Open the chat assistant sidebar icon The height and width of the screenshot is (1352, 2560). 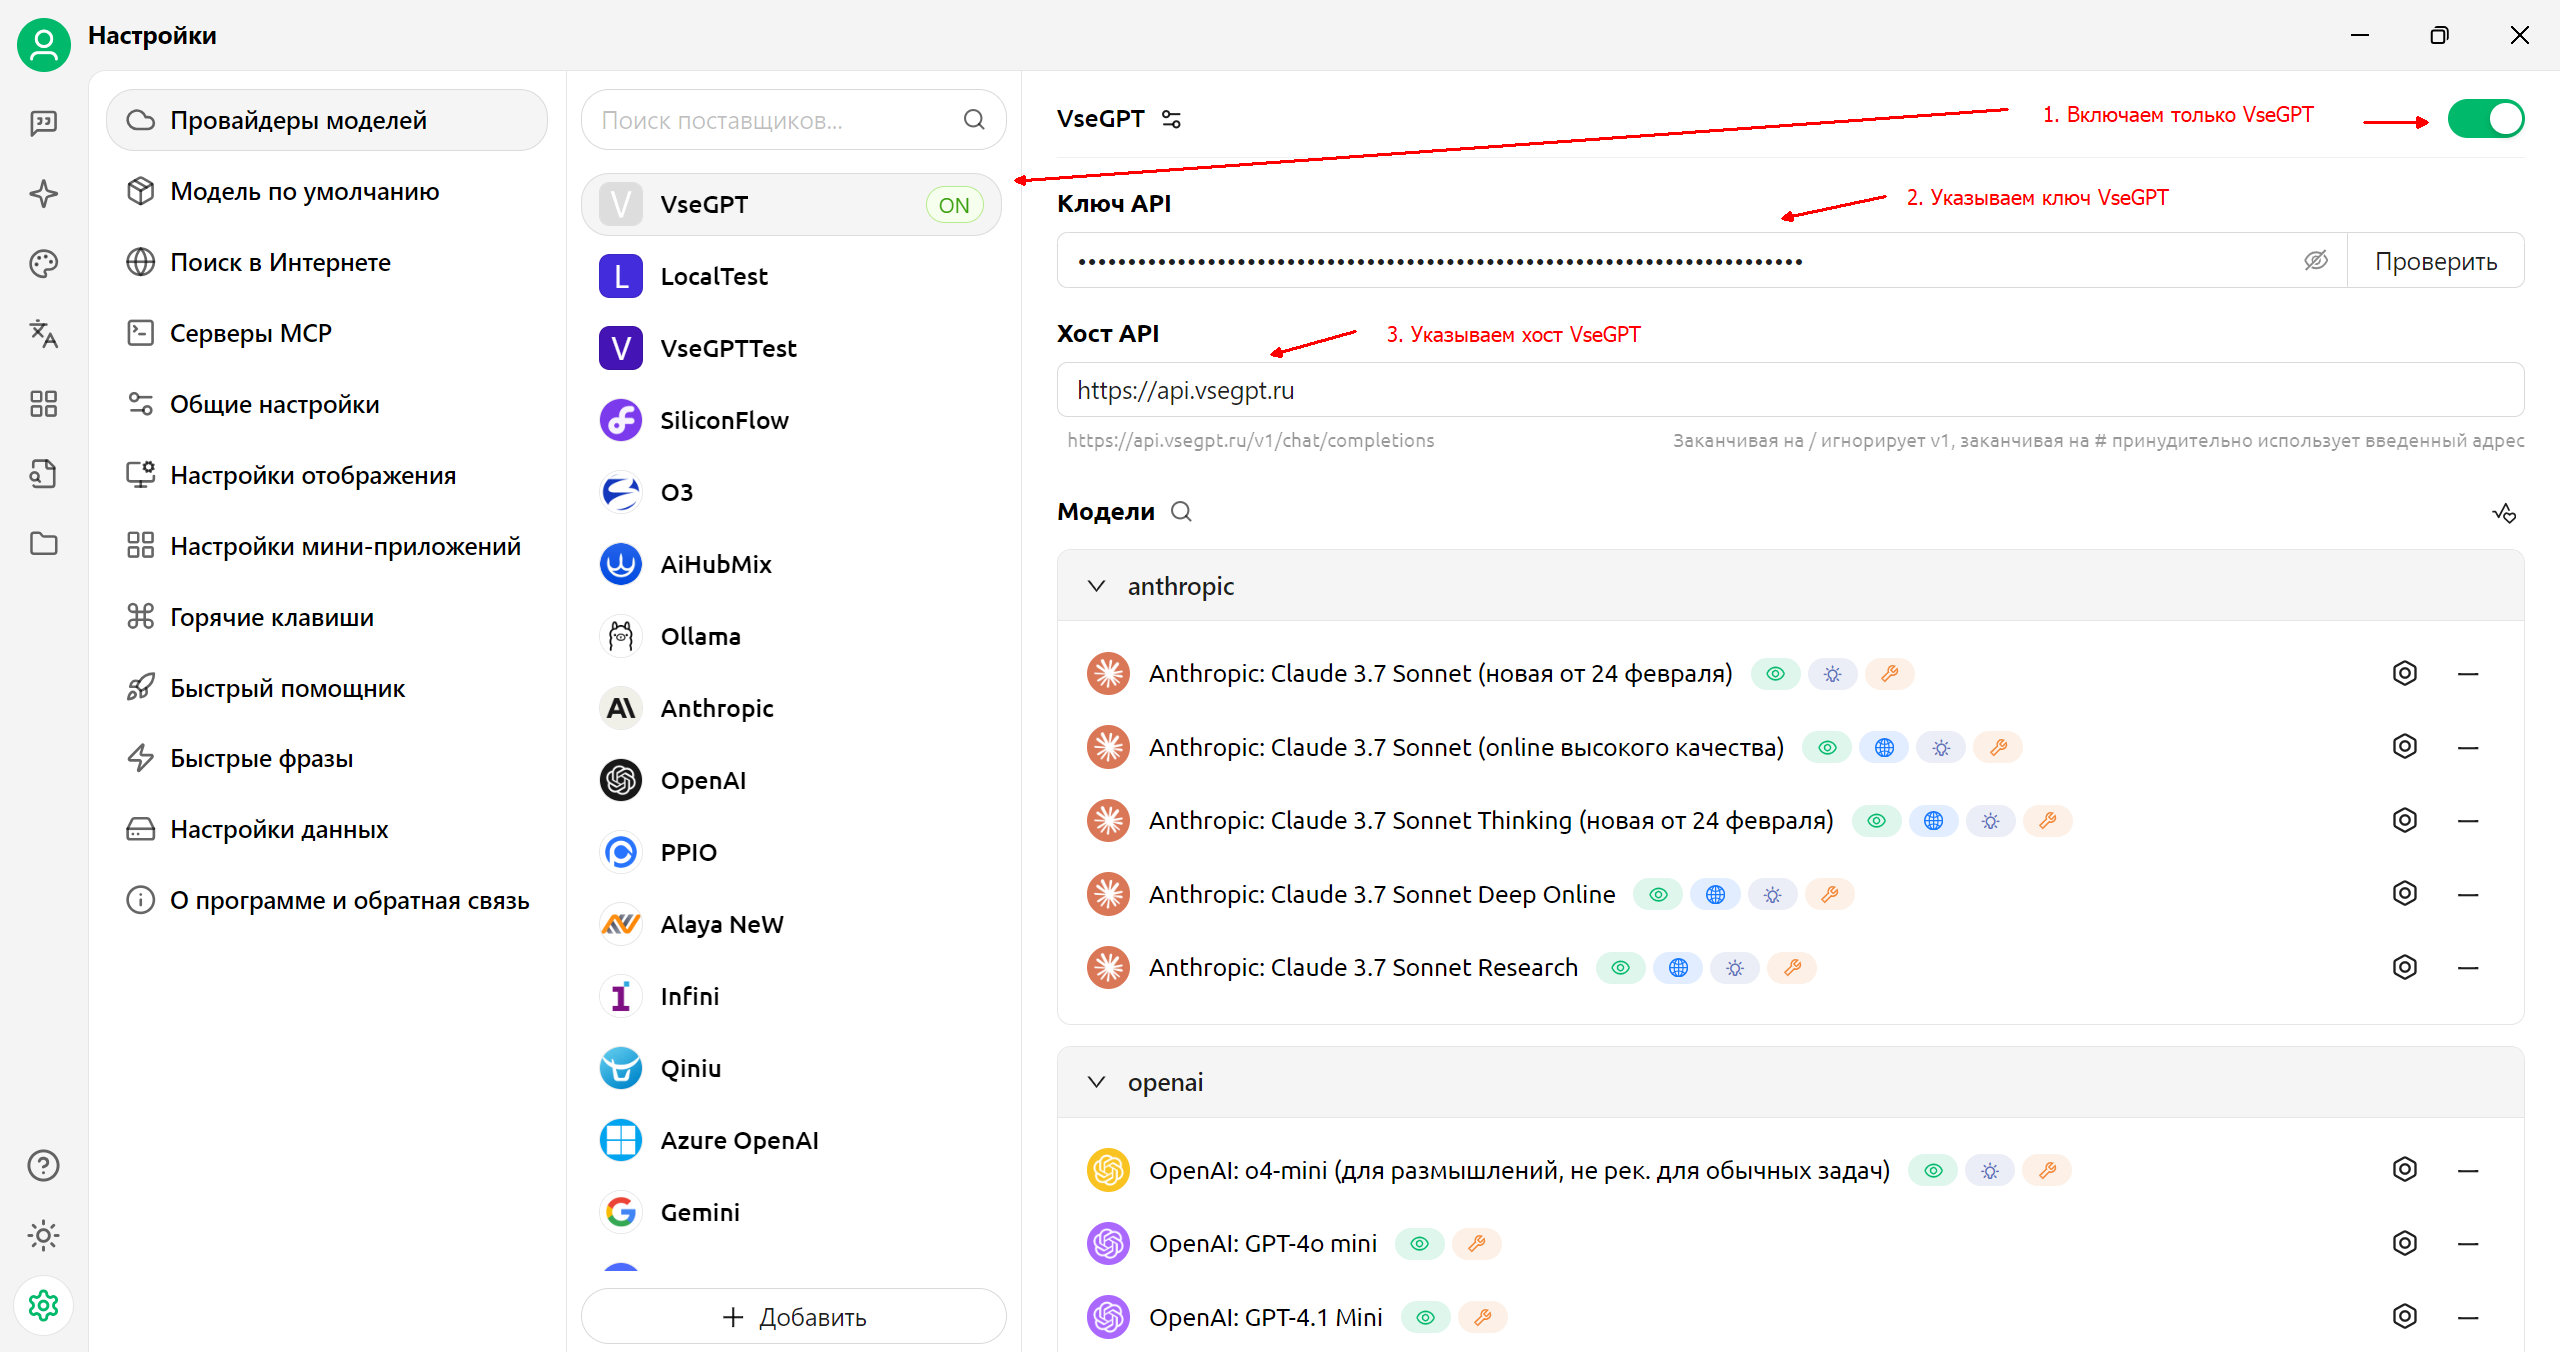(44, 123)
